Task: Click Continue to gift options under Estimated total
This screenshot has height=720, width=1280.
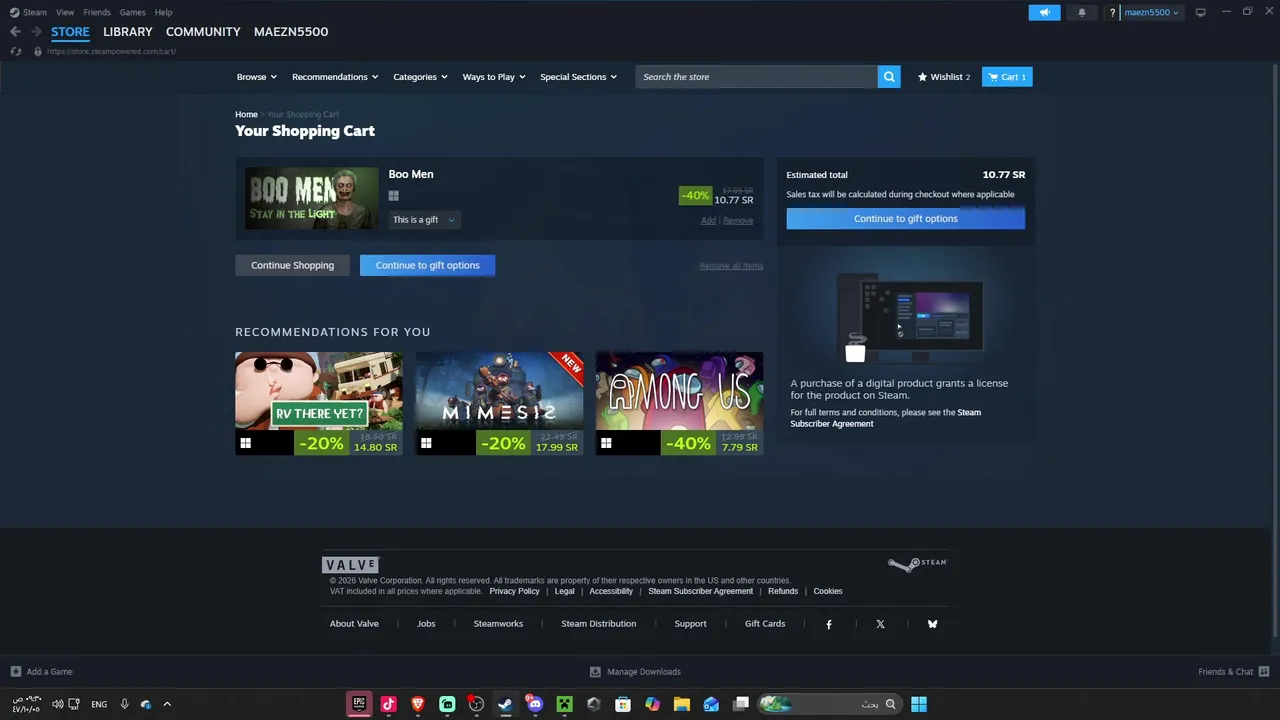Action: (x=905, y=218)
